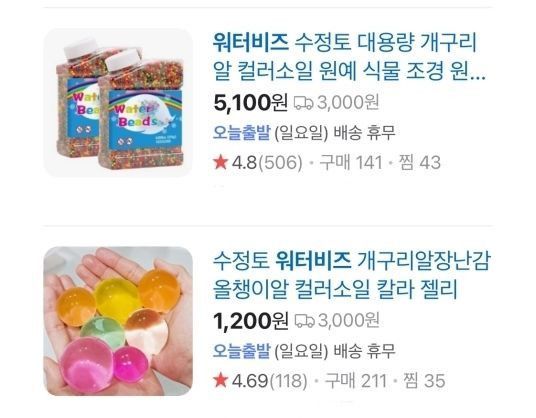
Task: Click the delivery truck icon of the 1,200원 item
Action: click(304, 321)
